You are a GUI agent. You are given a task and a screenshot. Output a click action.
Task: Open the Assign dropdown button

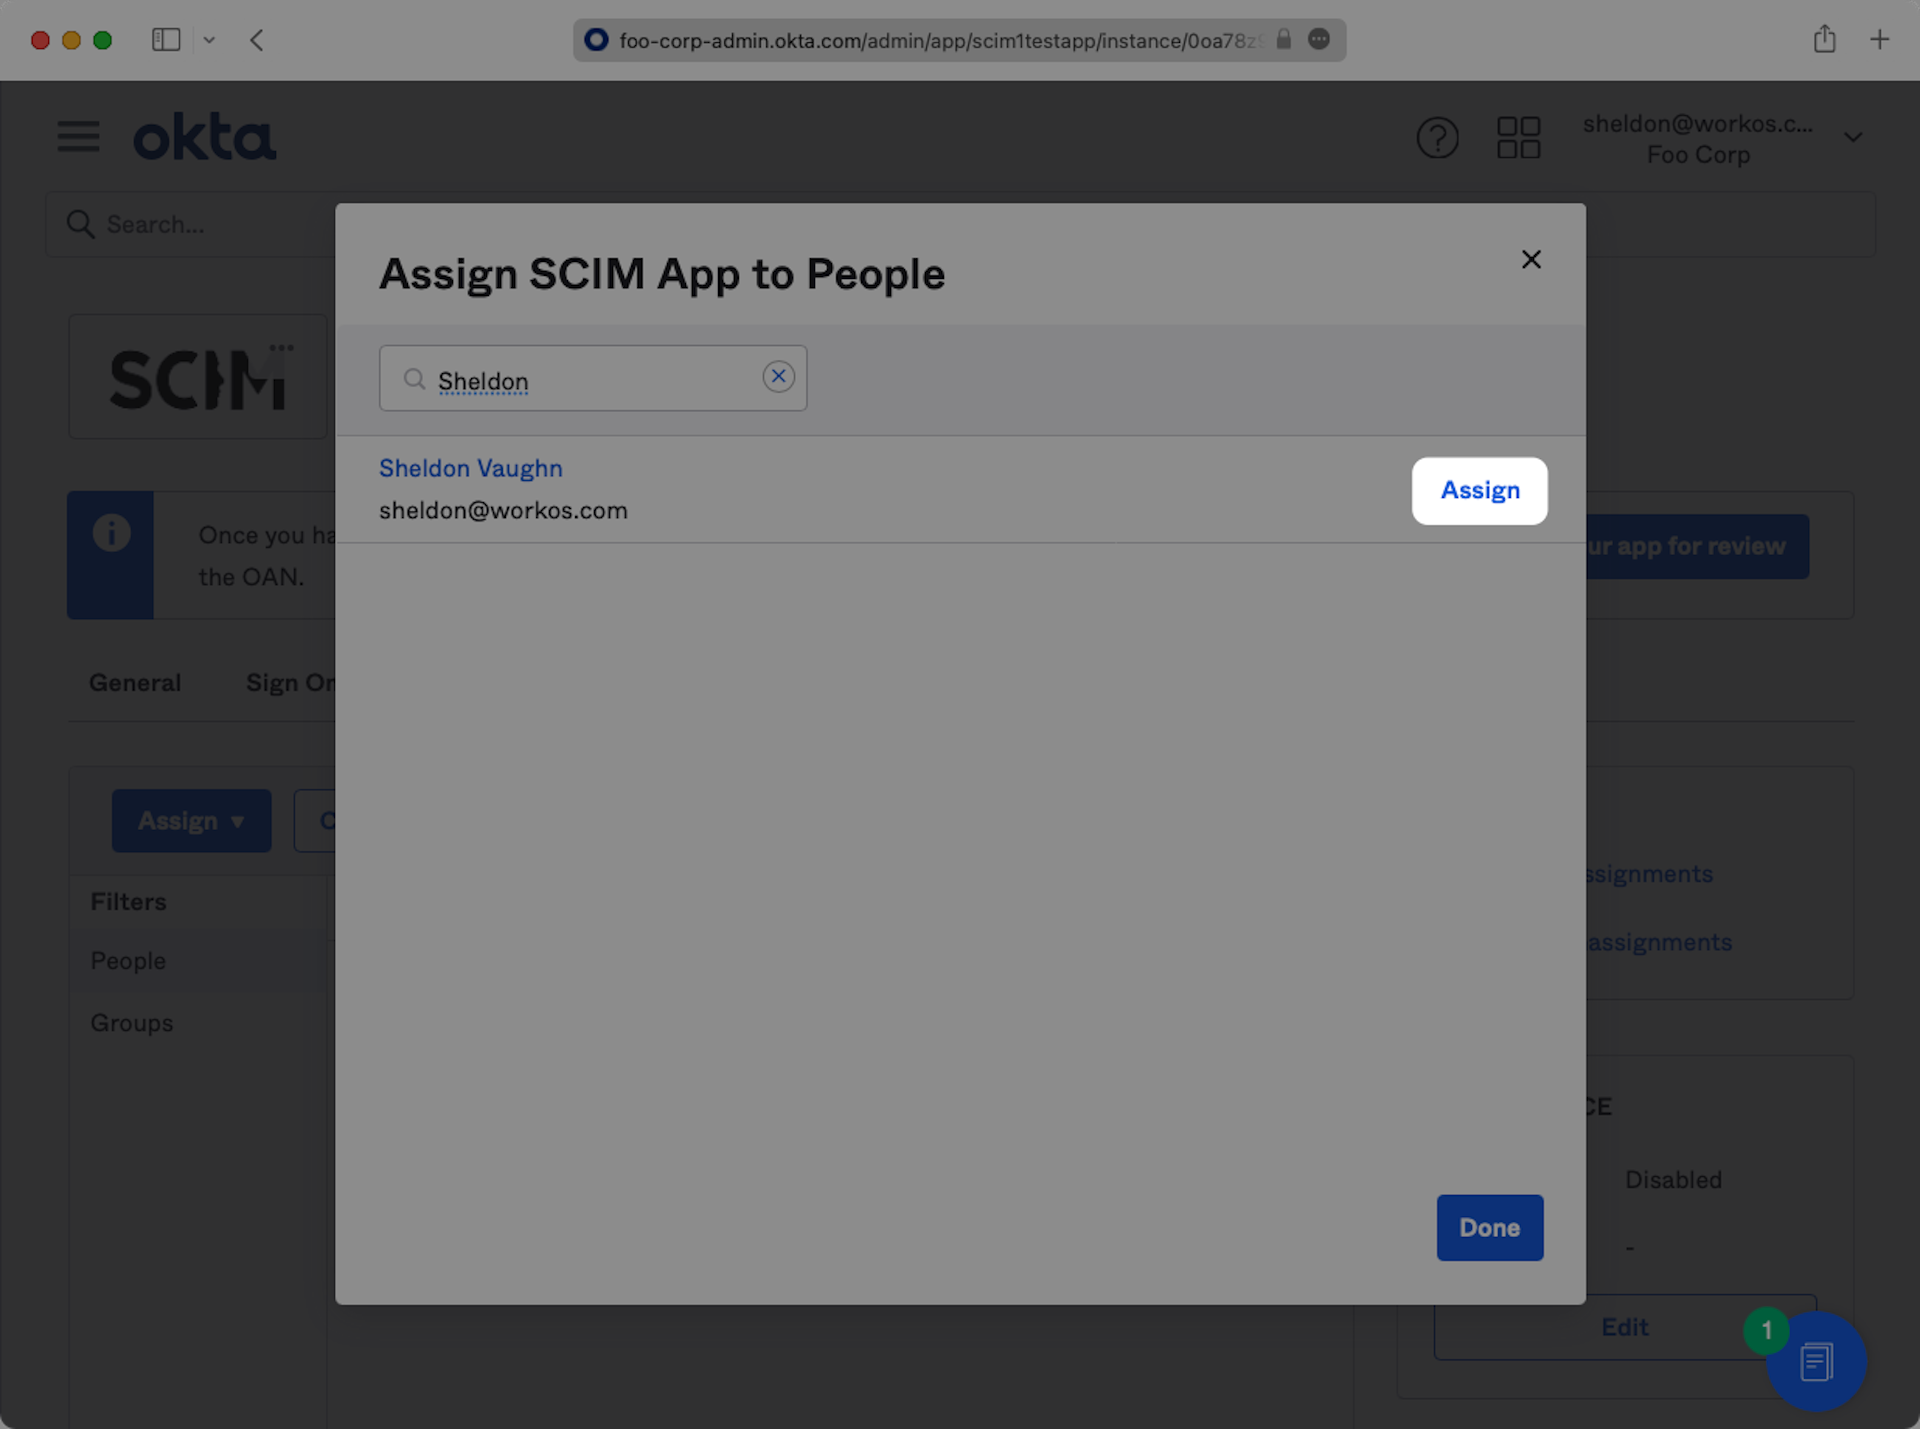pyautogui.click(x=191, y=821)
